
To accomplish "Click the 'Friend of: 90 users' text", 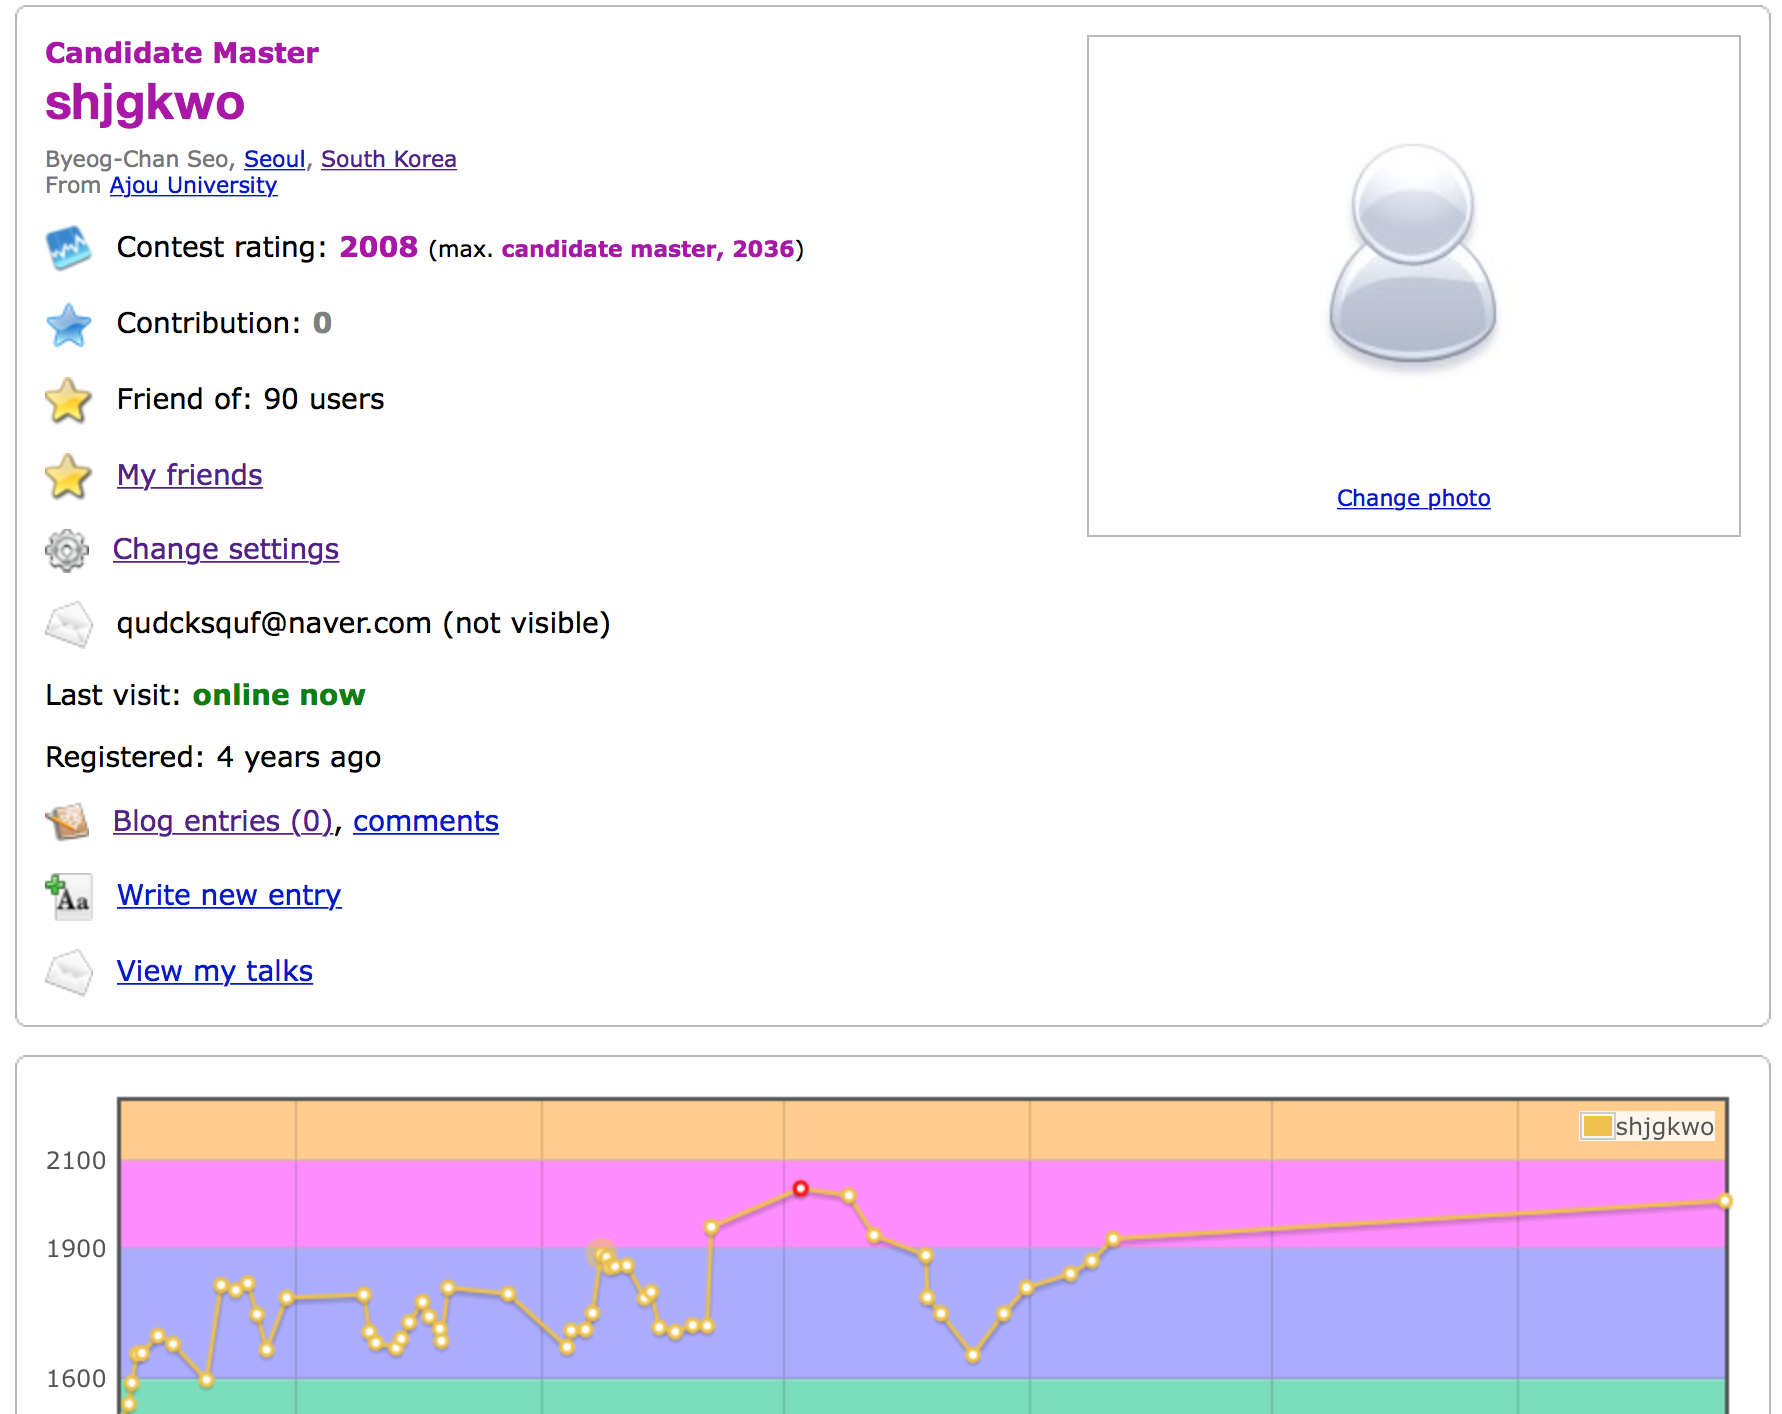I will pos(250,399).
